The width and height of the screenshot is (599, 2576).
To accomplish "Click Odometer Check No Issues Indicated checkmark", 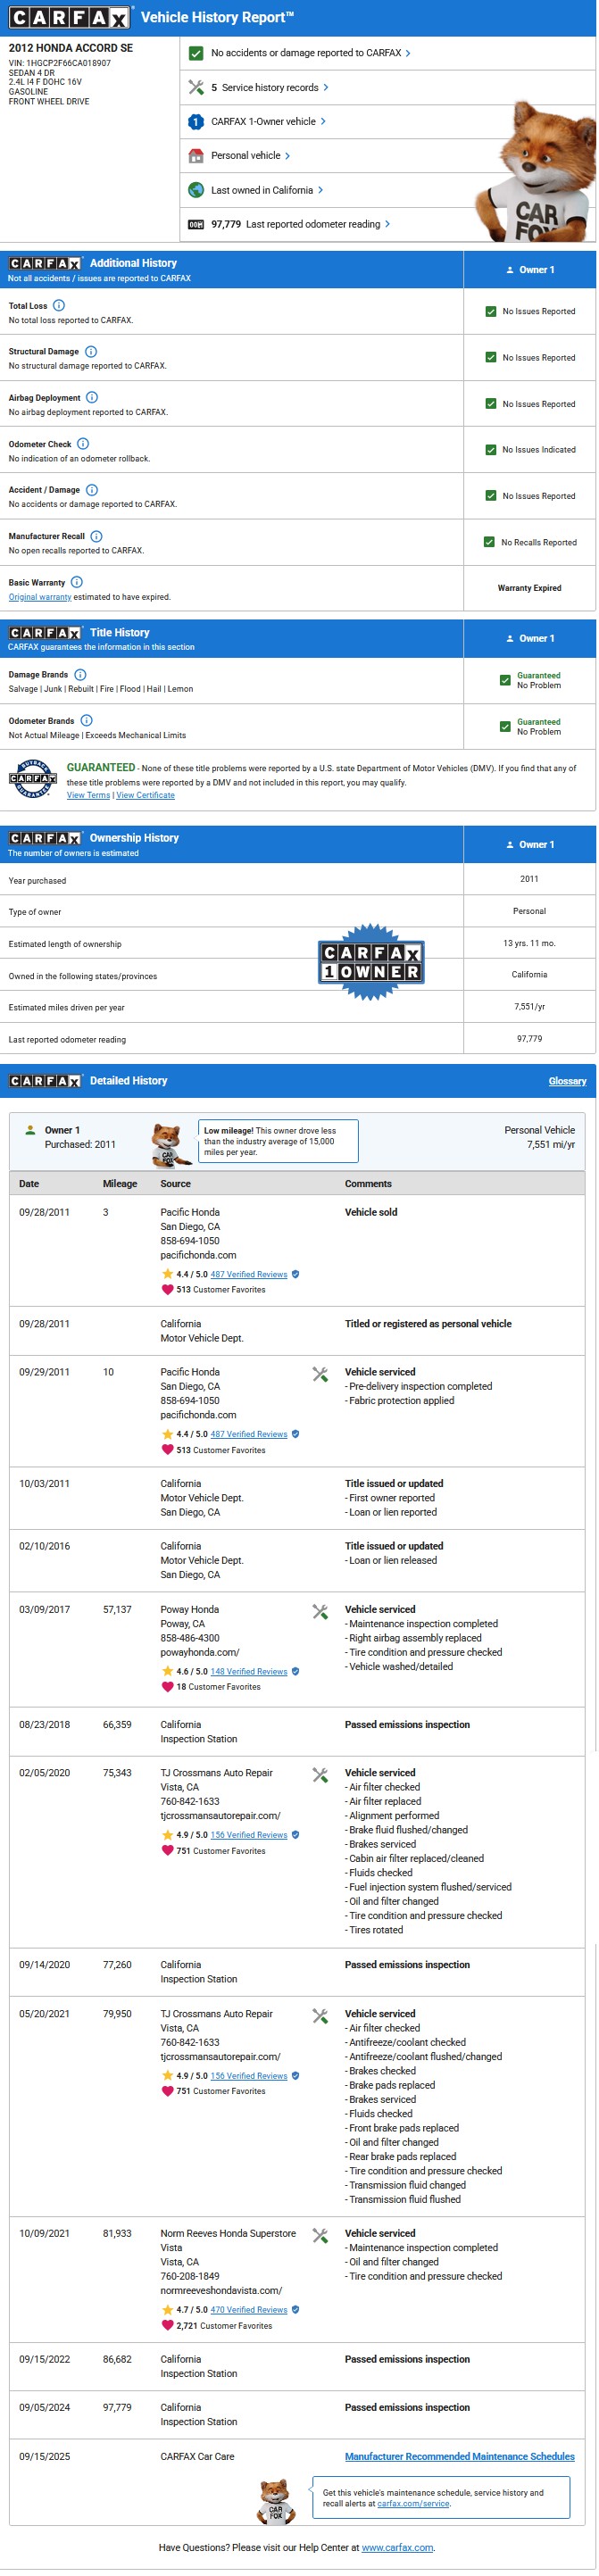I will tap(491, 449).
